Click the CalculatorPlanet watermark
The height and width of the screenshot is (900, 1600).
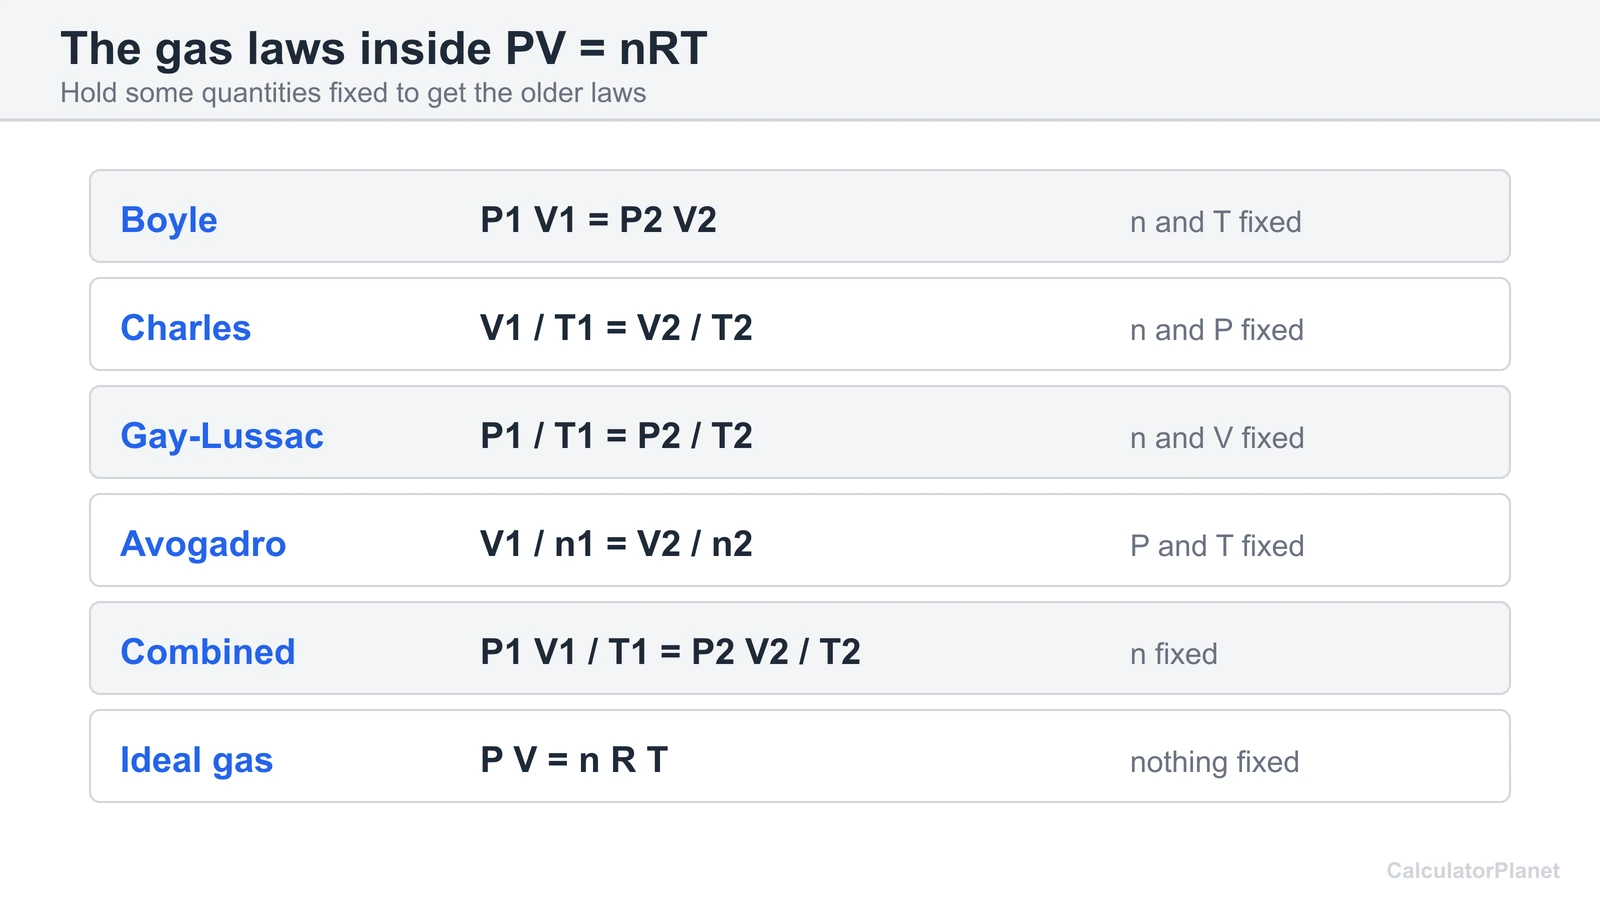click(x=1473, y=871)
